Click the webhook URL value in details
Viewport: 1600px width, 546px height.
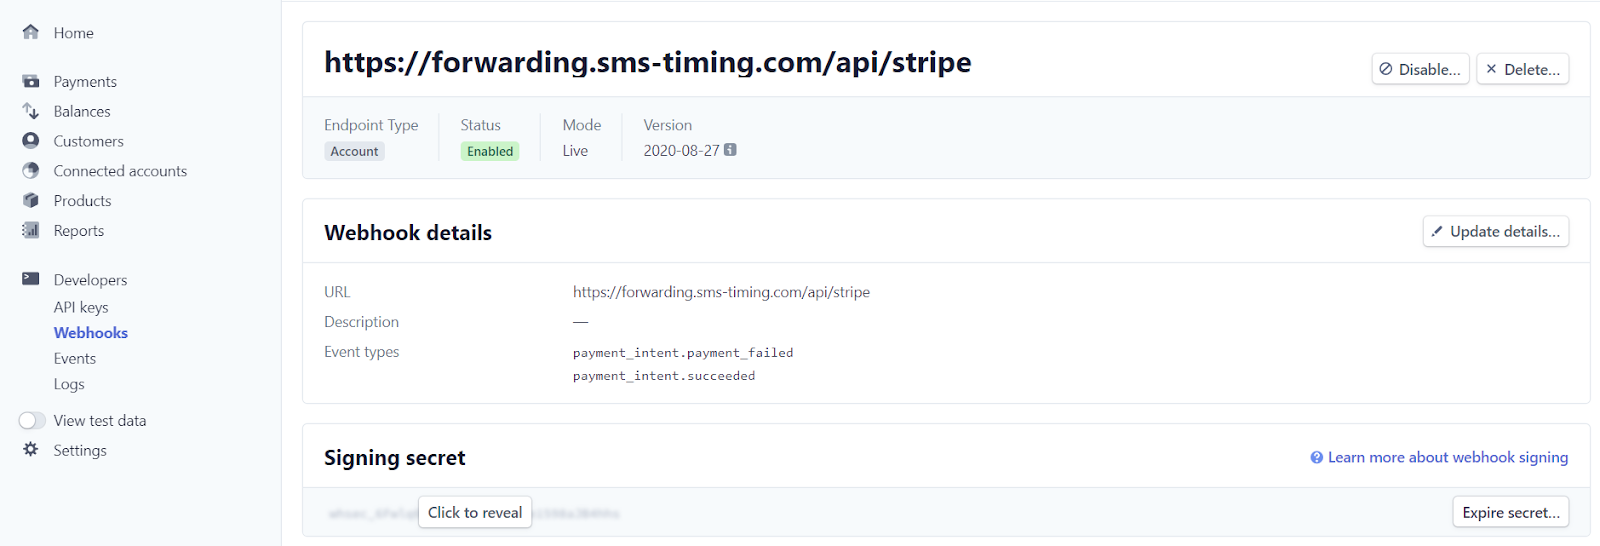coord(721,292)
